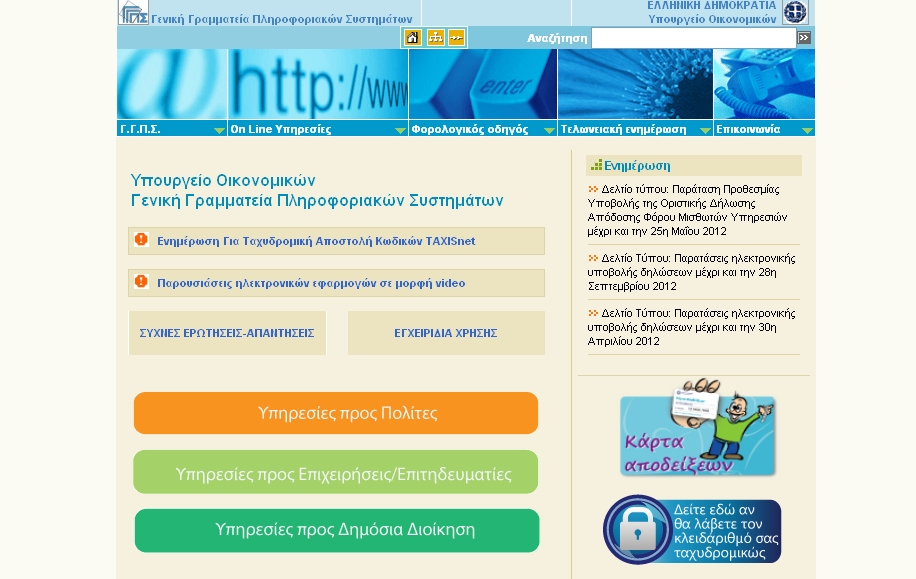Click the Hellenic Republic emblem icon
This screenshot has height=579, width=916.
795,12
